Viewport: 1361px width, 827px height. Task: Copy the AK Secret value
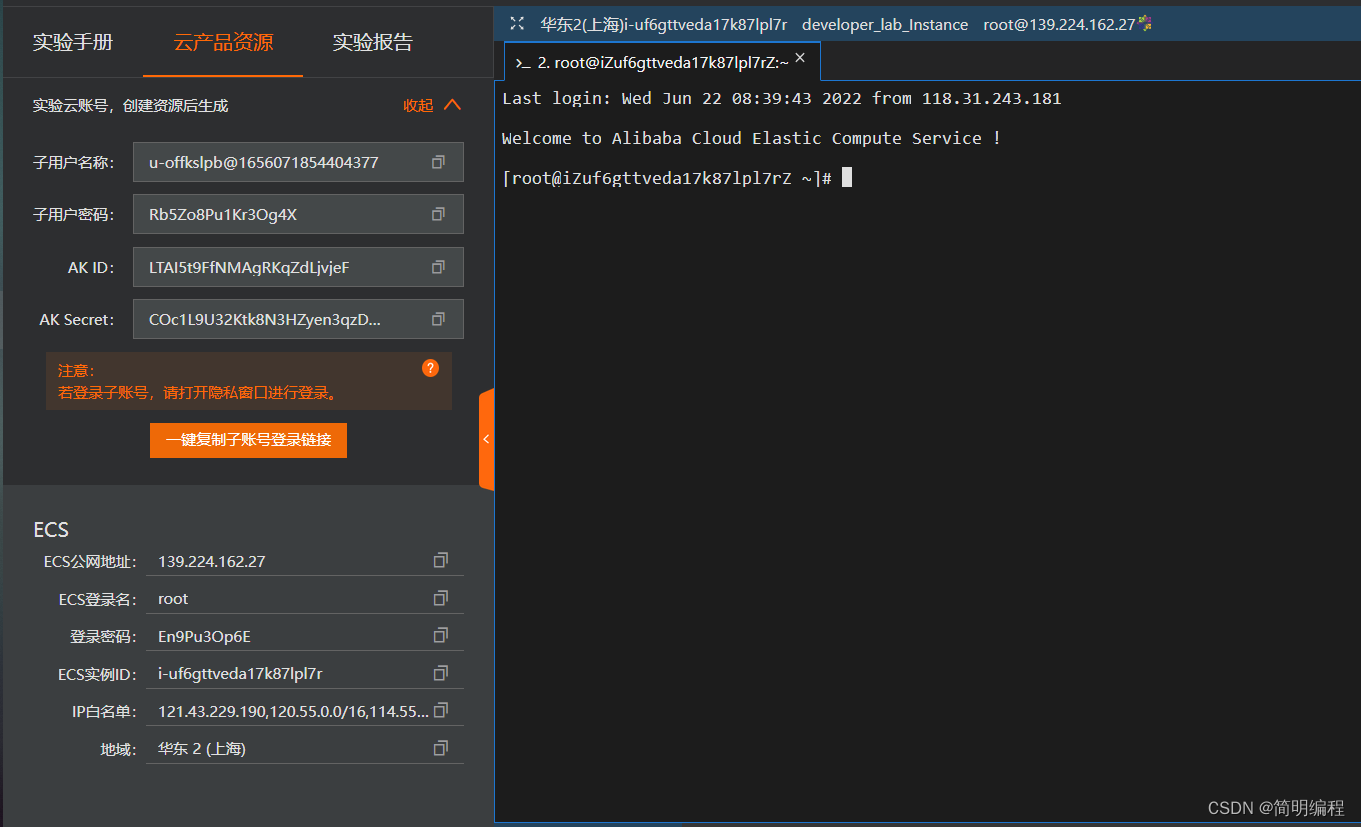[x=438, y=319]
